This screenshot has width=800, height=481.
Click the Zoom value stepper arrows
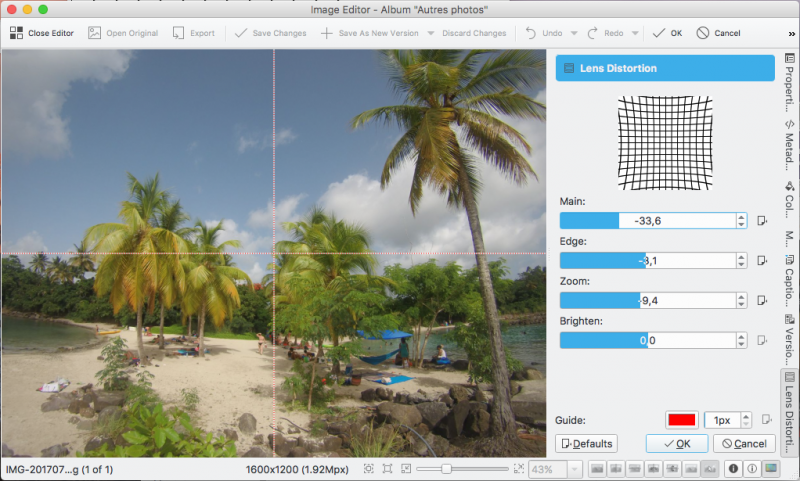point(741,300)
